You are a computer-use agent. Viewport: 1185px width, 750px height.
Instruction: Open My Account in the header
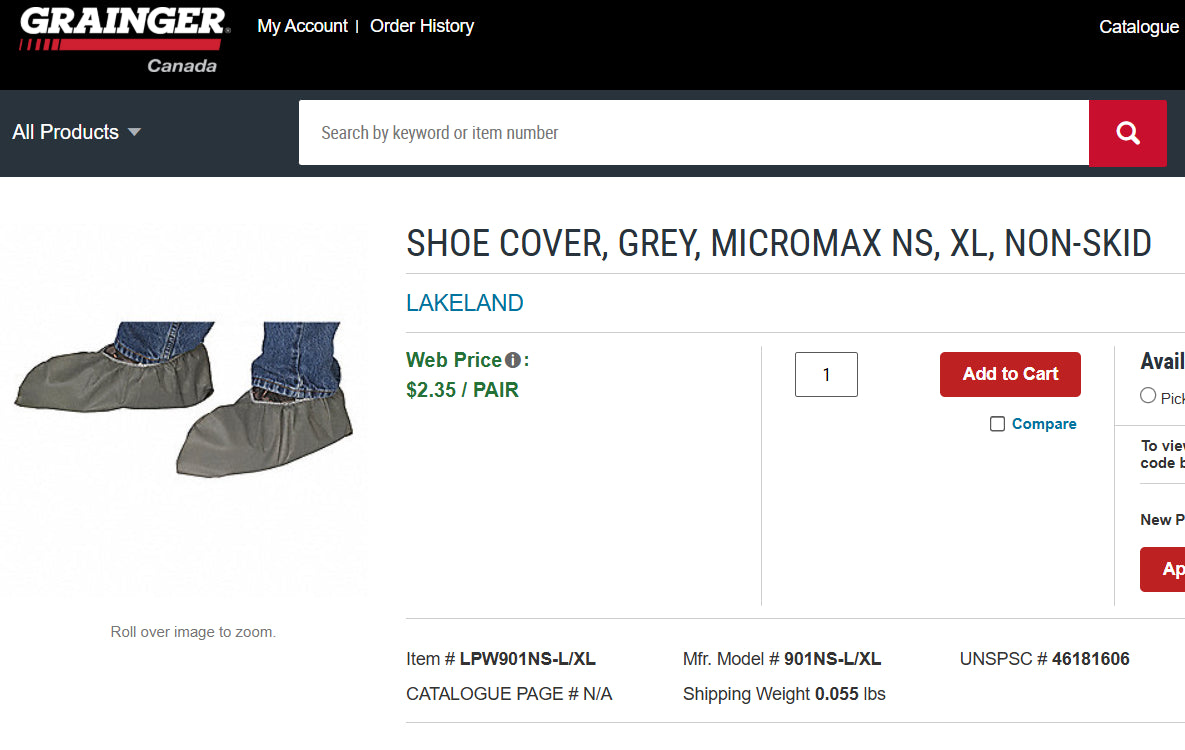(x=302, y=26)
